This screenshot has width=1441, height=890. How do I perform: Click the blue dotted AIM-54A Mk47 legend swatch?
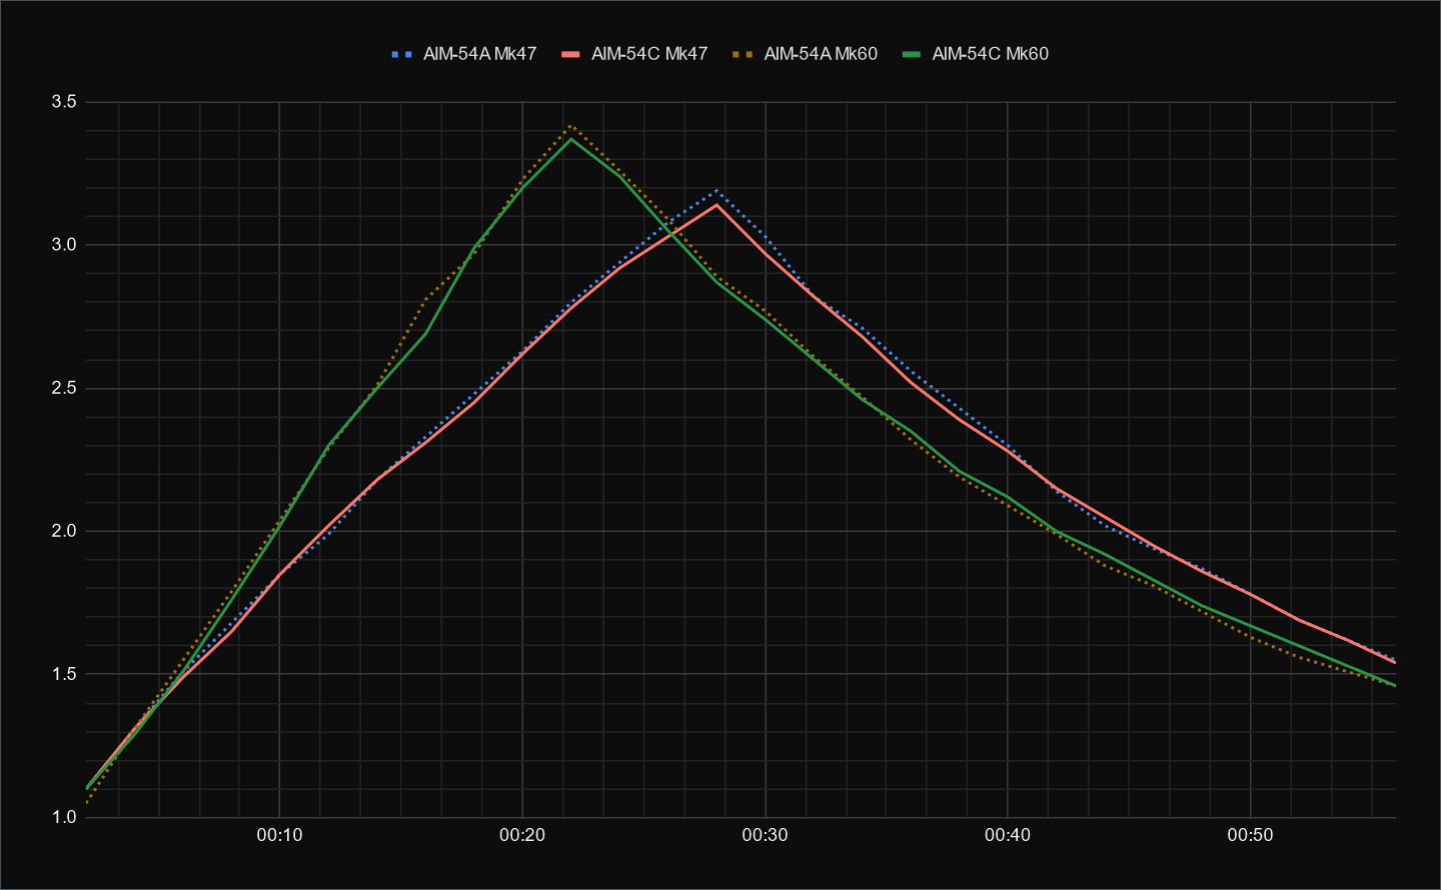(x=401, y=54)
